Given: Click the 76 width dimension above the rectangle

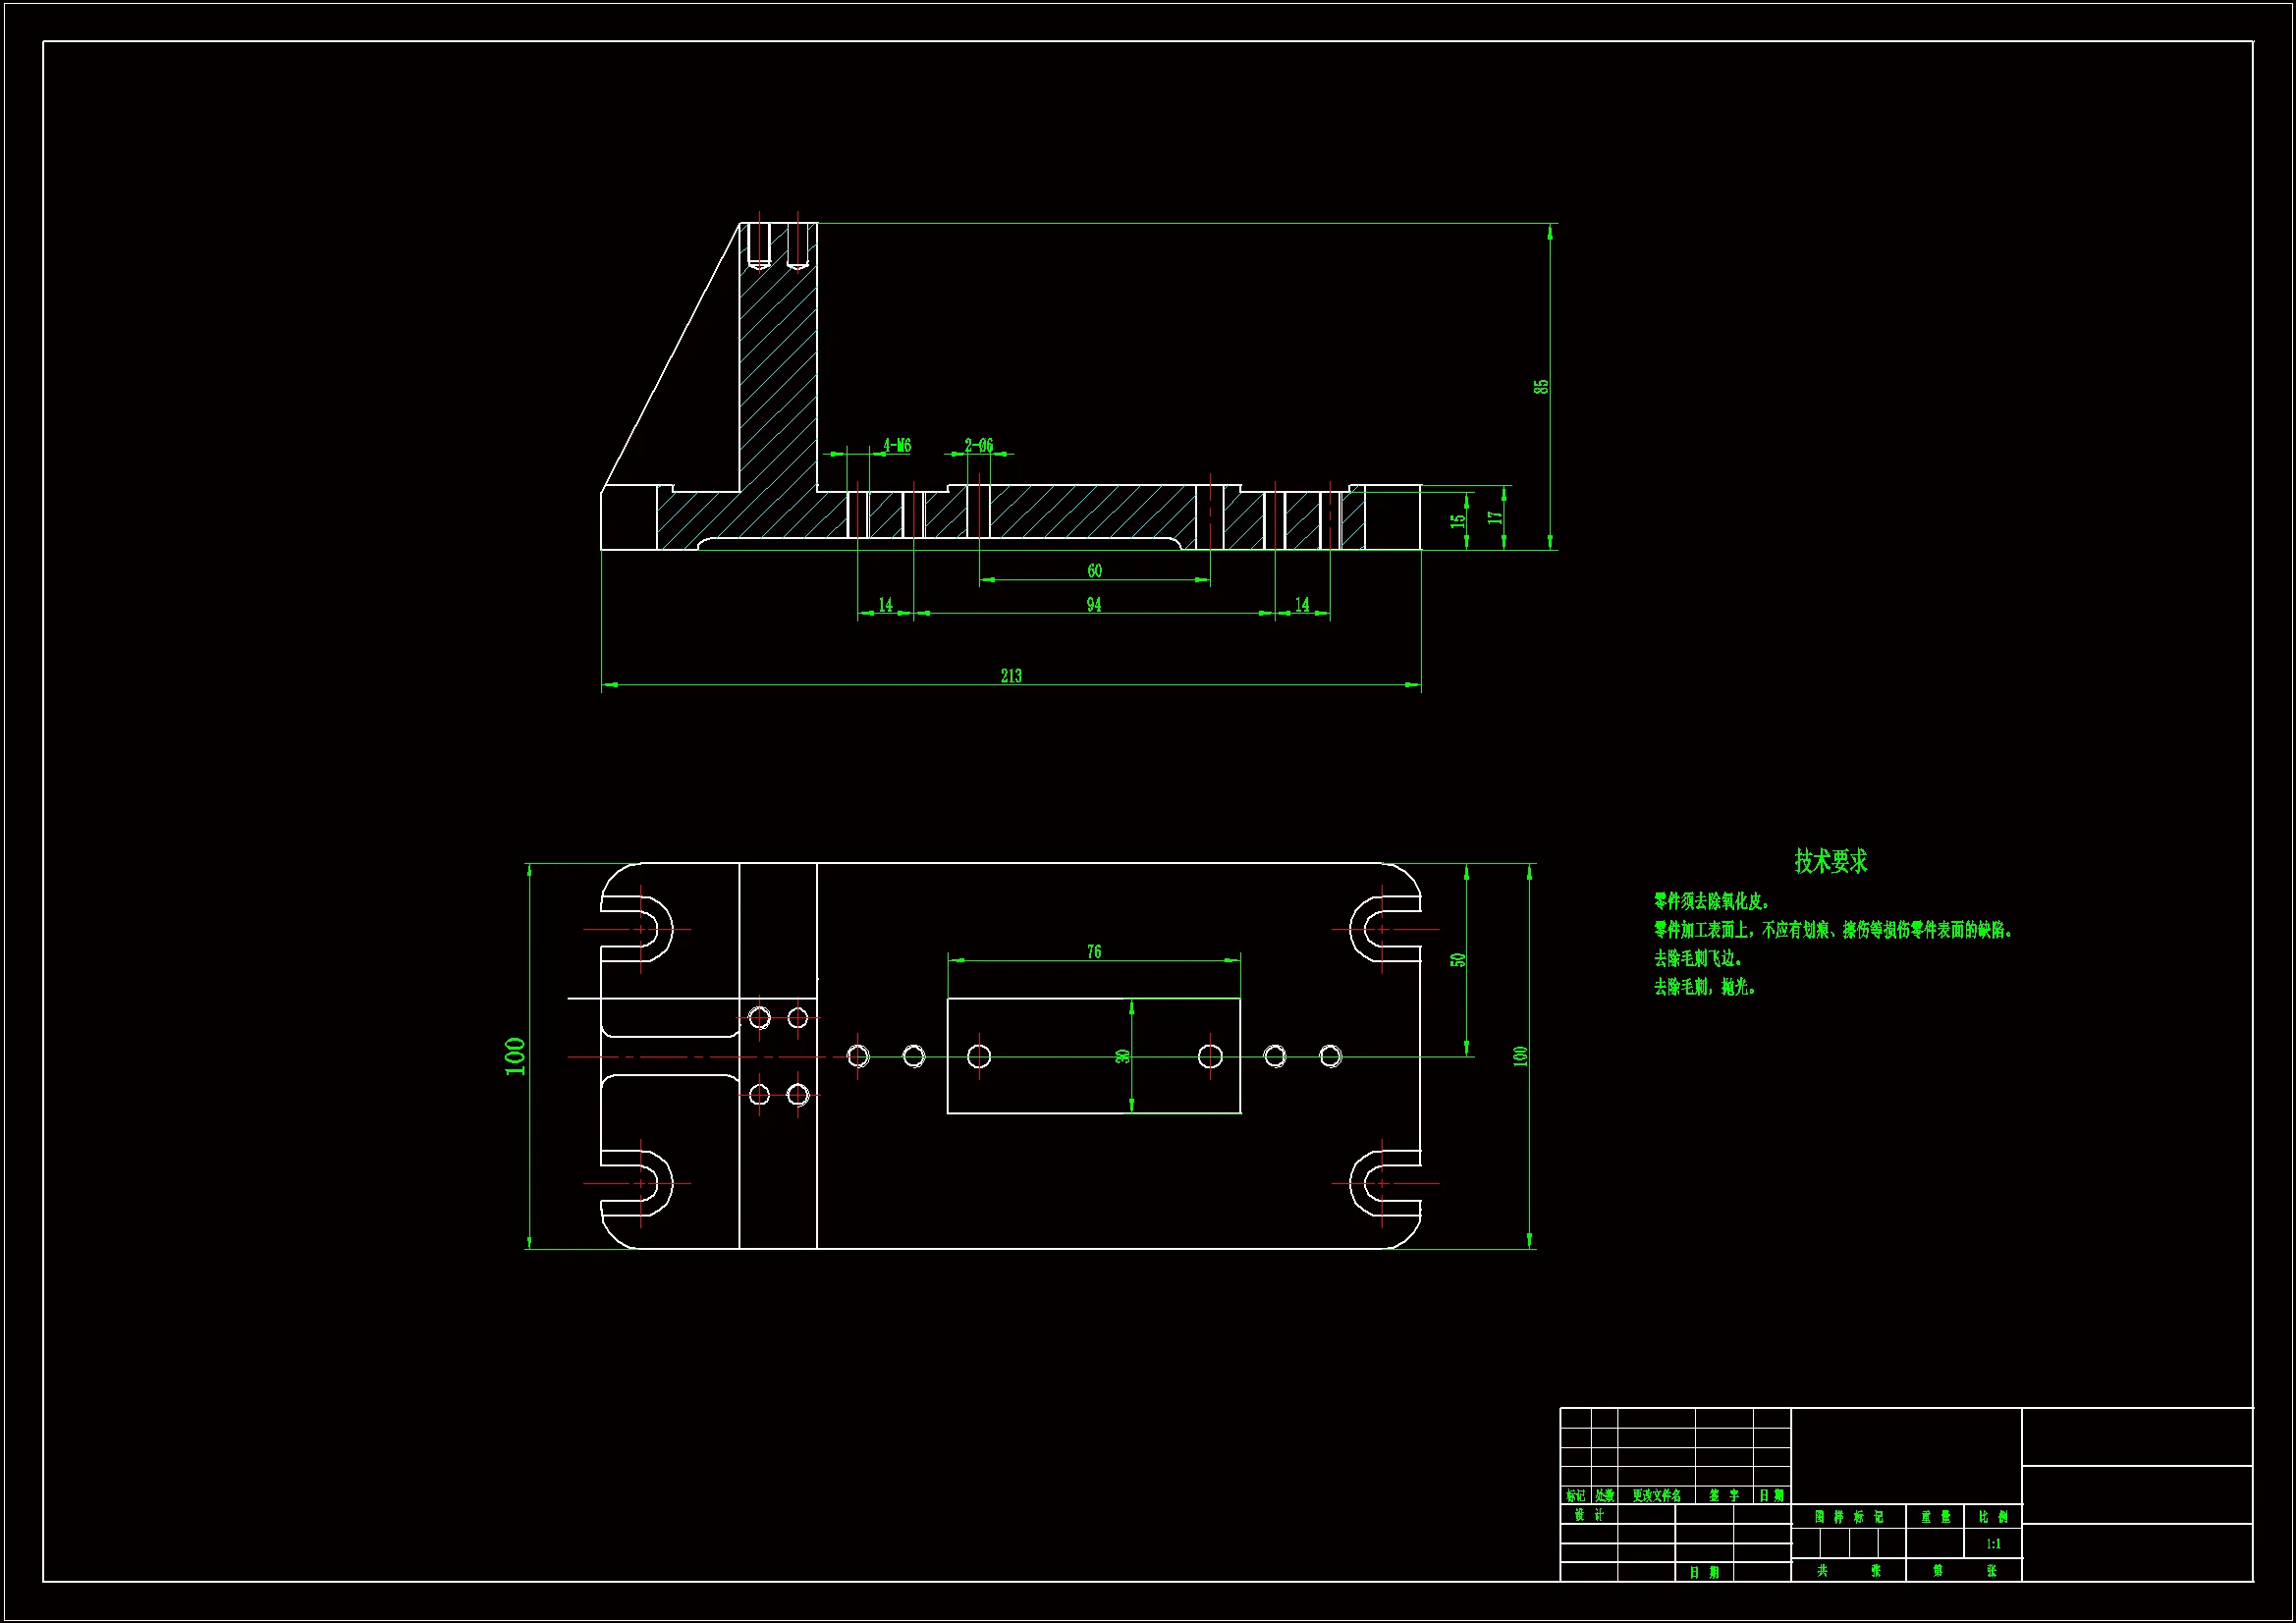Looking at the screenshot, I should point(1094,951).
